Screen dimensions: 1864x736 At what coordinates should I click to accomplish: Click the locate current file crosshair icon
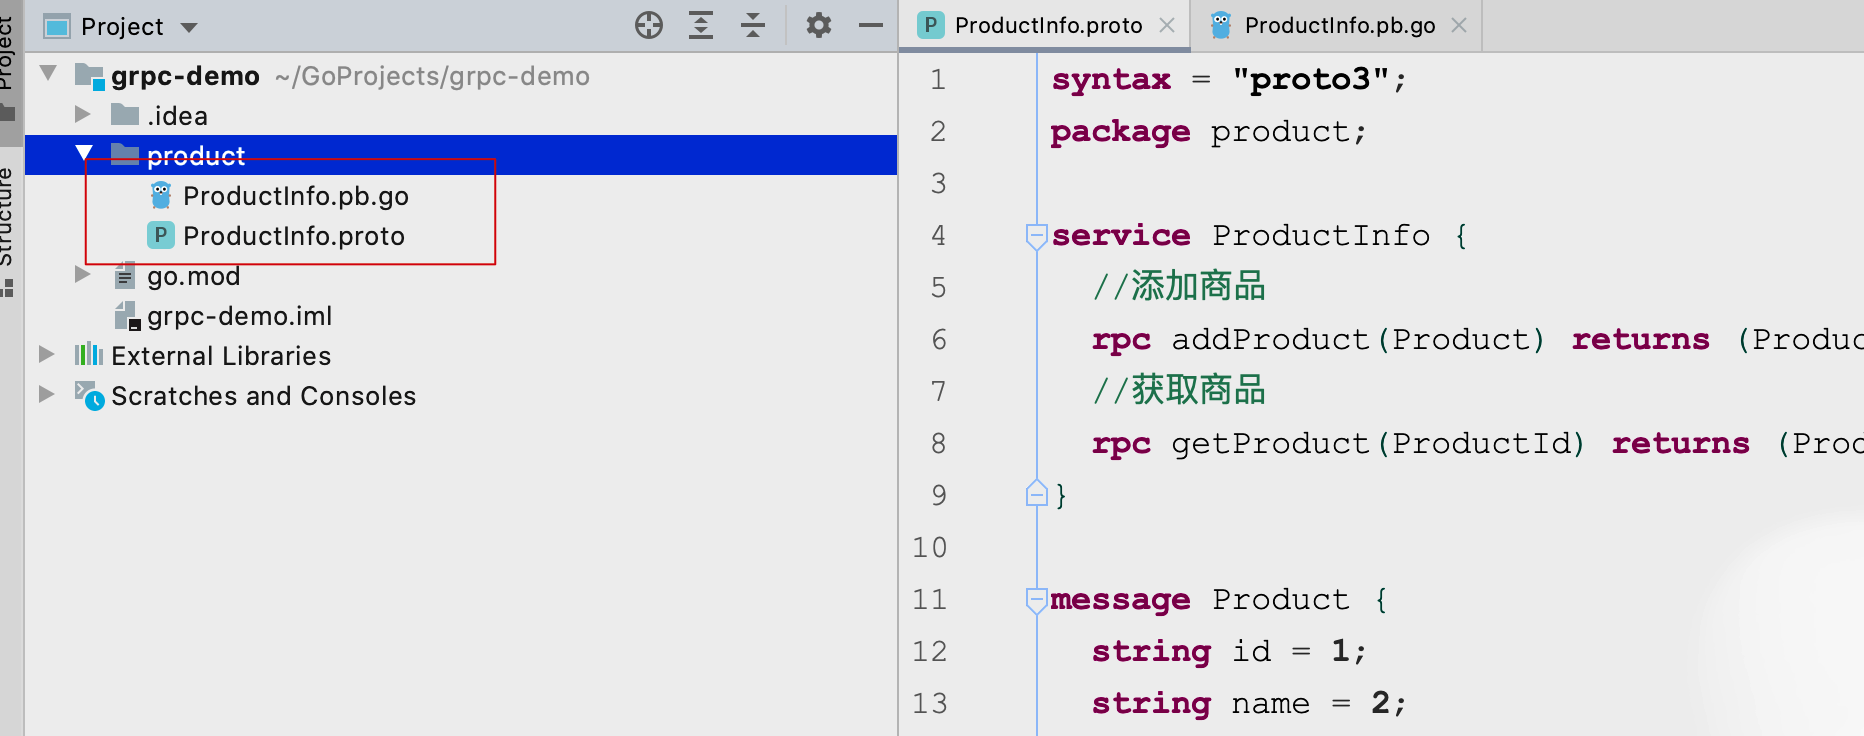point(649,25)
